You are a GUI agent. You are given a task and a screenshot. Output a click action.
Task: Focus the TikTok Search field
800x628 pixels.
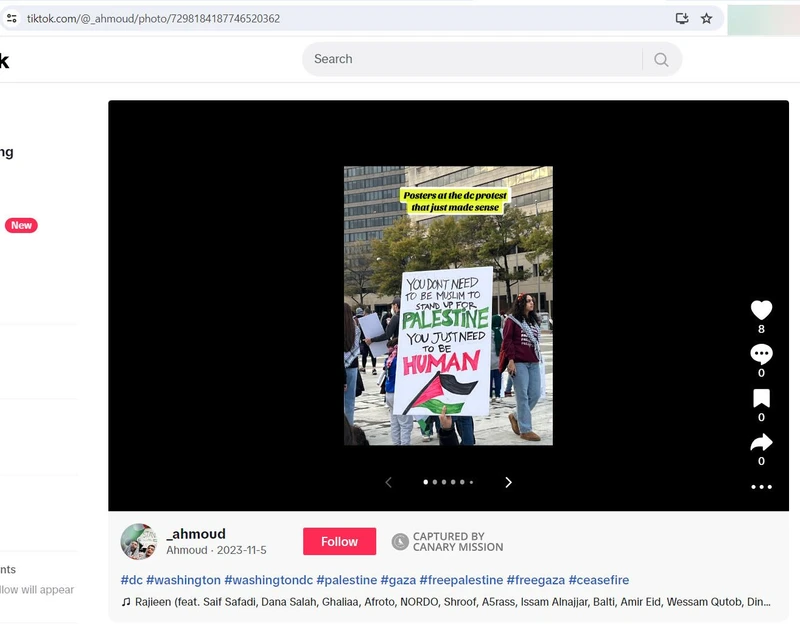[x=470, y=59]
